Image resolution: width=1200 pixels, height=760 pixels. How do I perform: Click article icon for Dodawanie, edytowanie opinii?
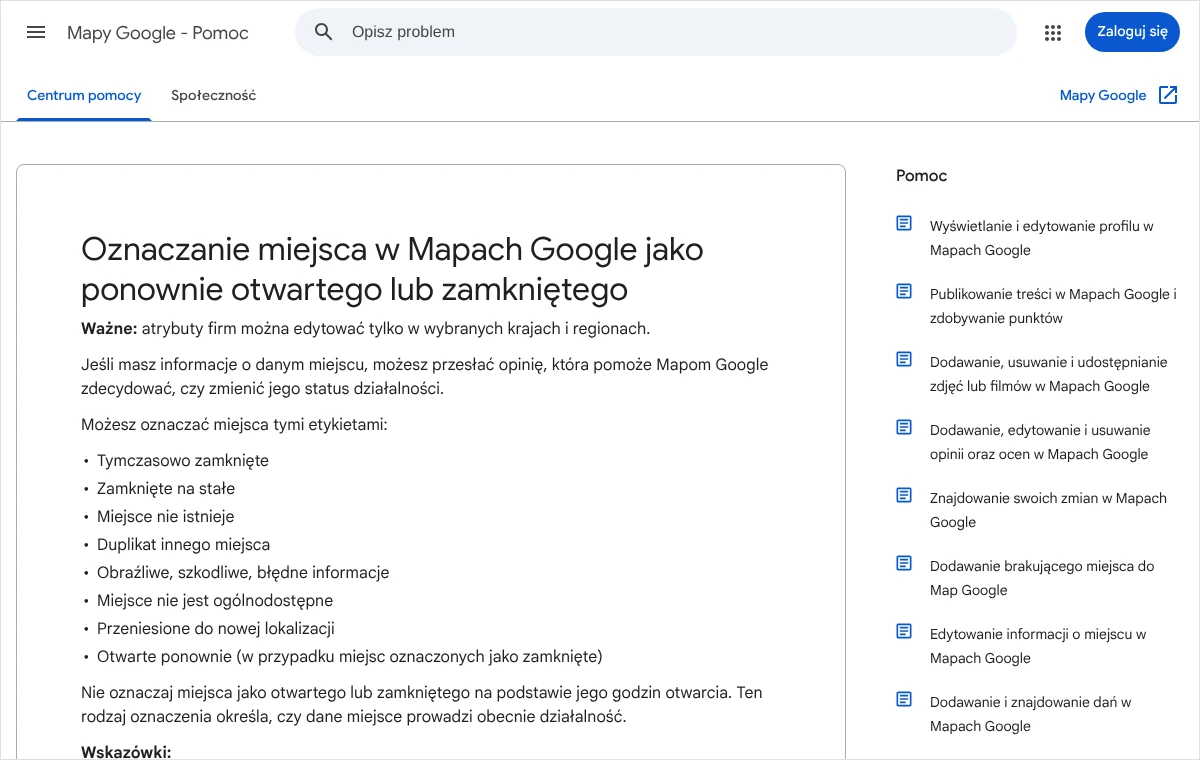coord(904,427)
